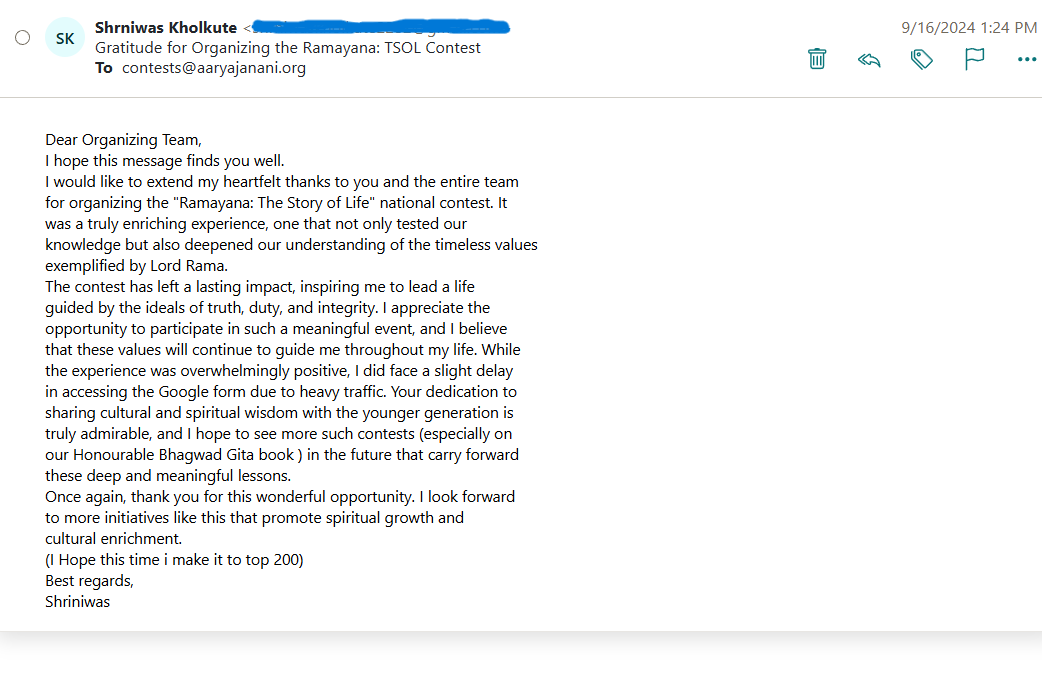Select the email using the round checkbox
Image resolution: width=1042 pixels, height=689 pixels.
[x=23, y=38]
